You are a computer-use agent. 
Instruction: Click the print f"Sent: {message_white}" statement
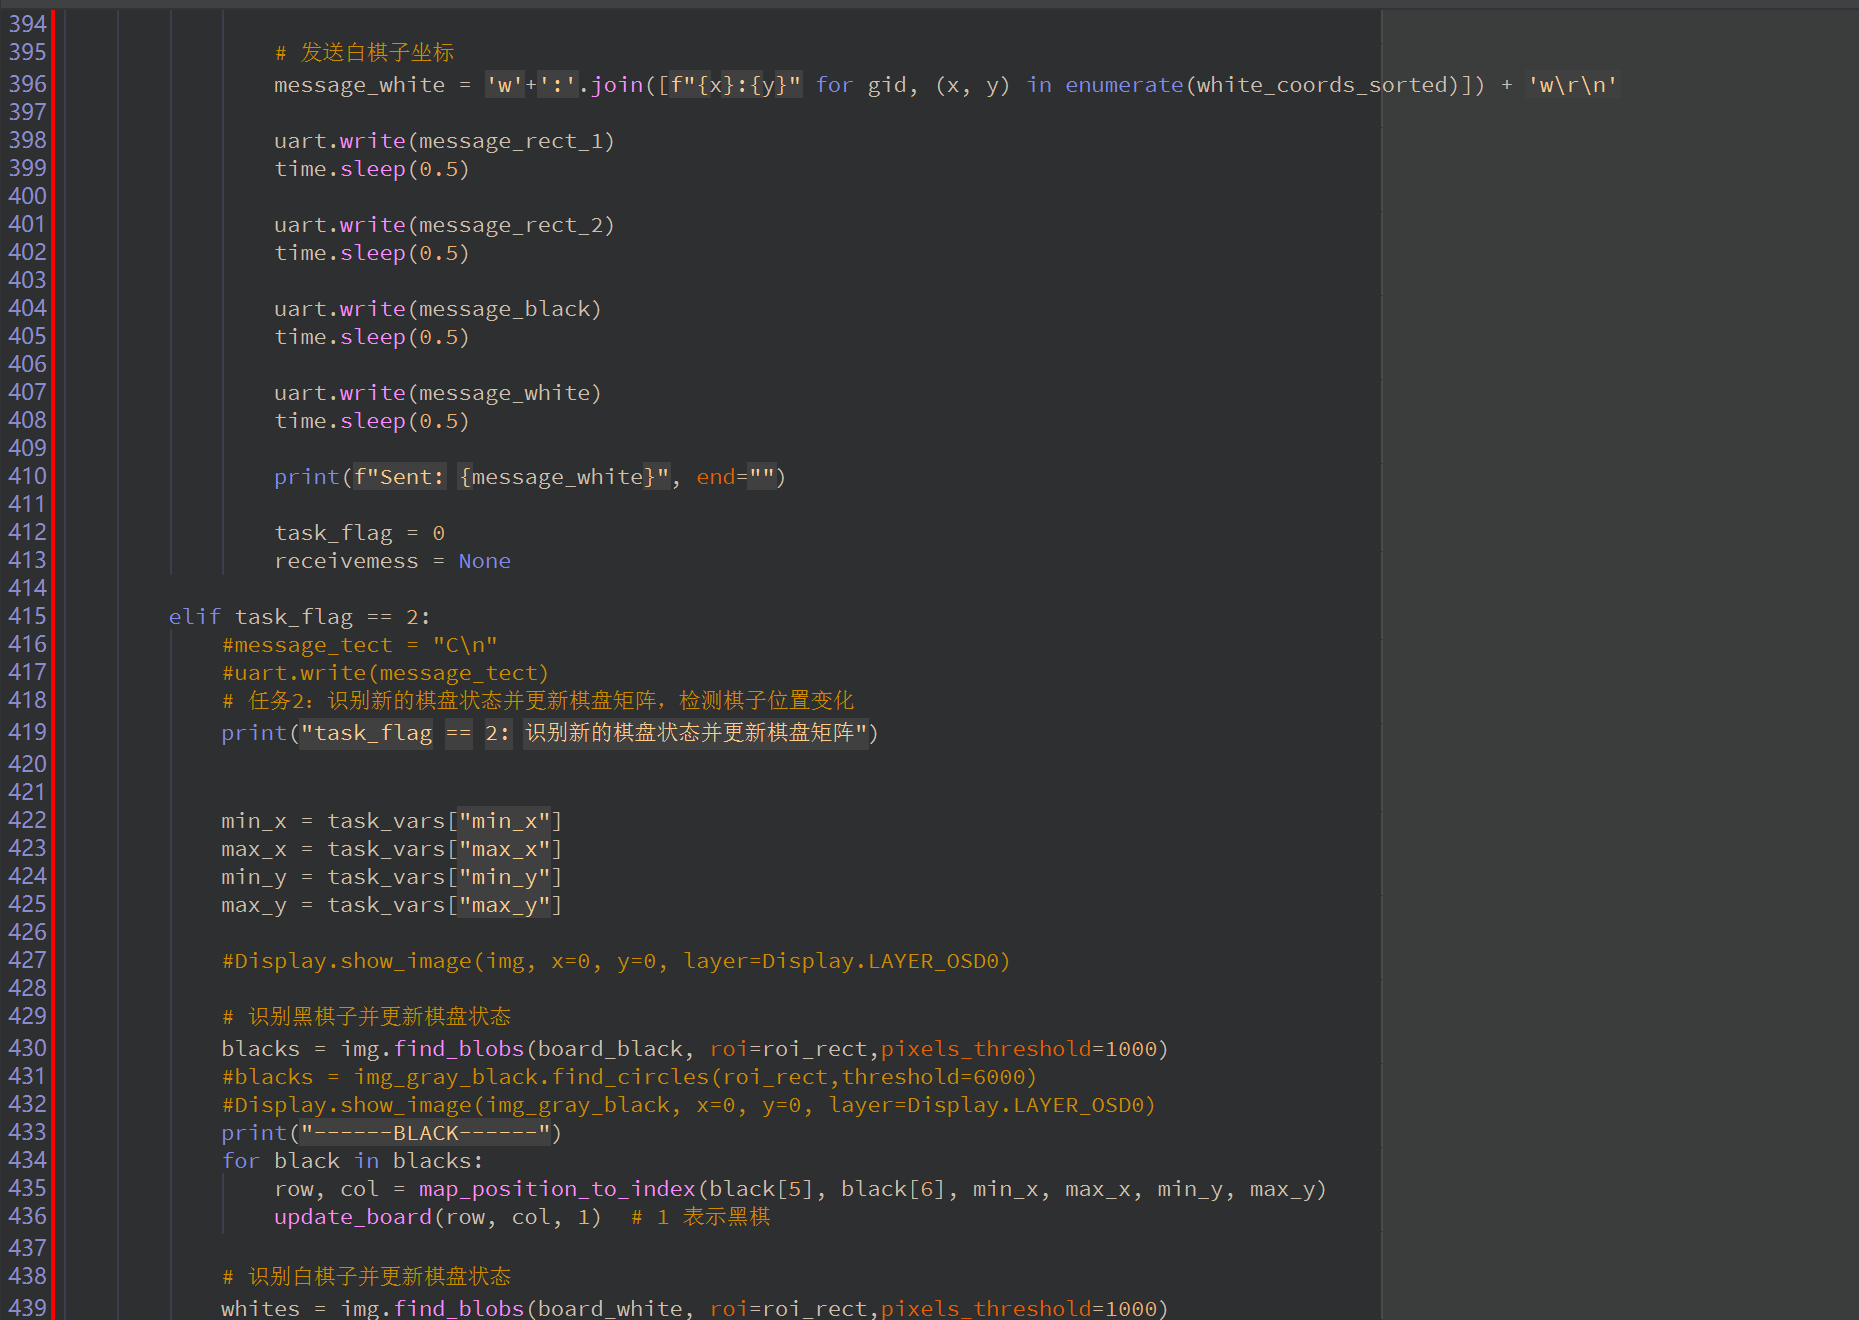click(529, 477)
